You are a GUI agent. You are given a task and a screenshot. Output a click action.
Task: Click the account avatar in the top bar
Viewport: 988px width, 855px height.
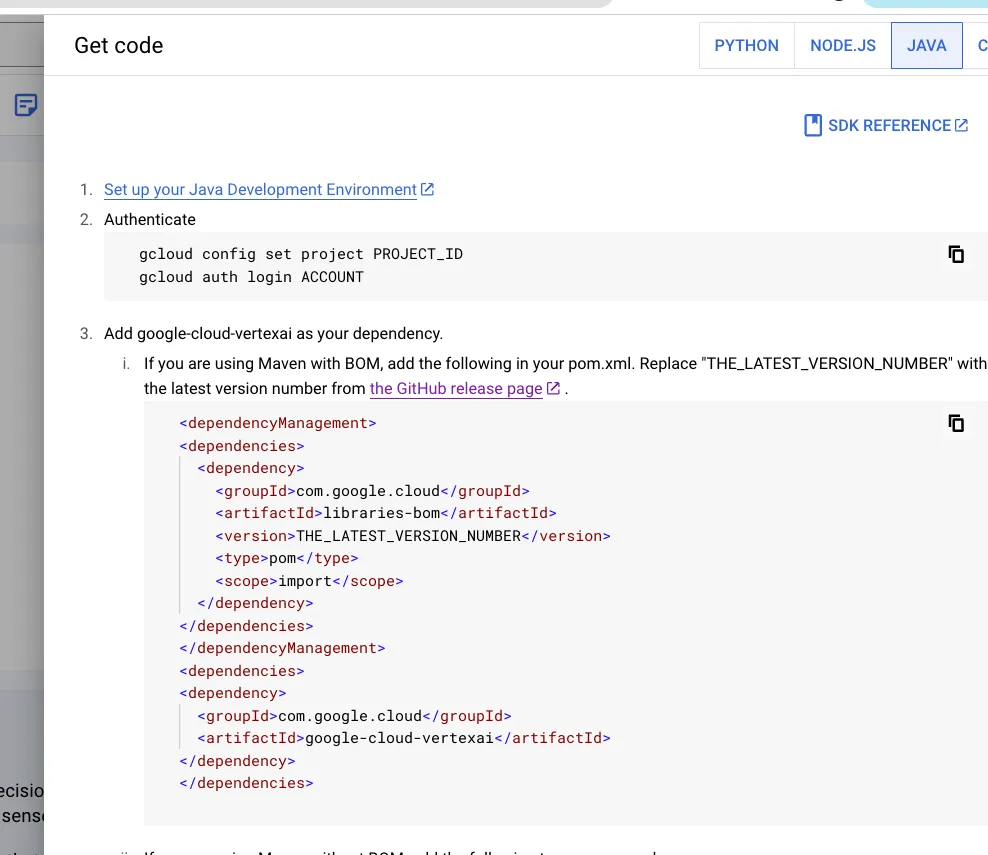837,2
